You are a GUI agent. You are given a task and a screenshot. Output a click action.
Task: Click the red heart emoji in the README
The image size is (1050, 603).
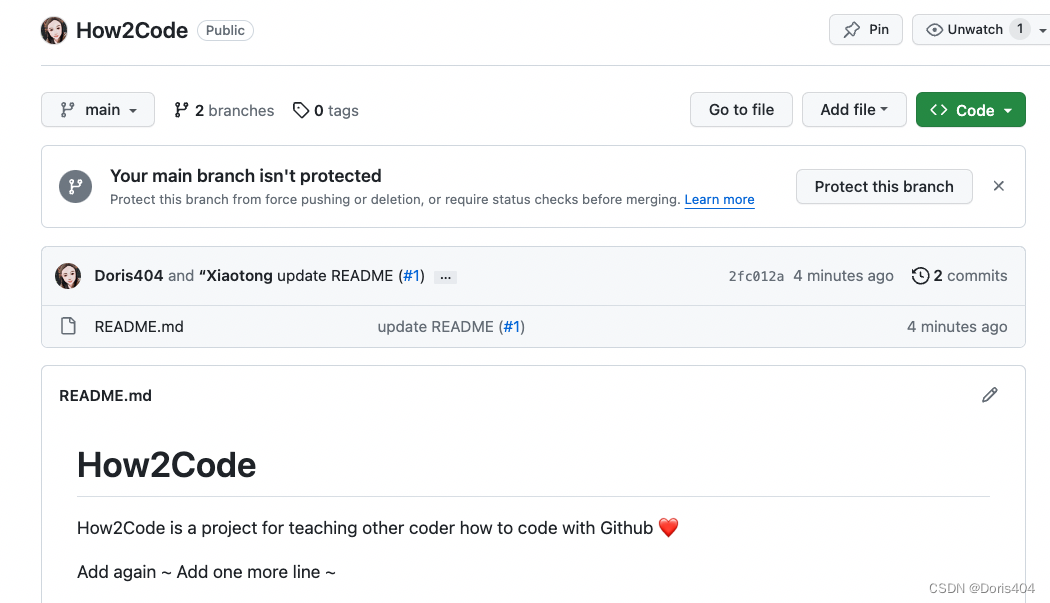click(668, 527)
